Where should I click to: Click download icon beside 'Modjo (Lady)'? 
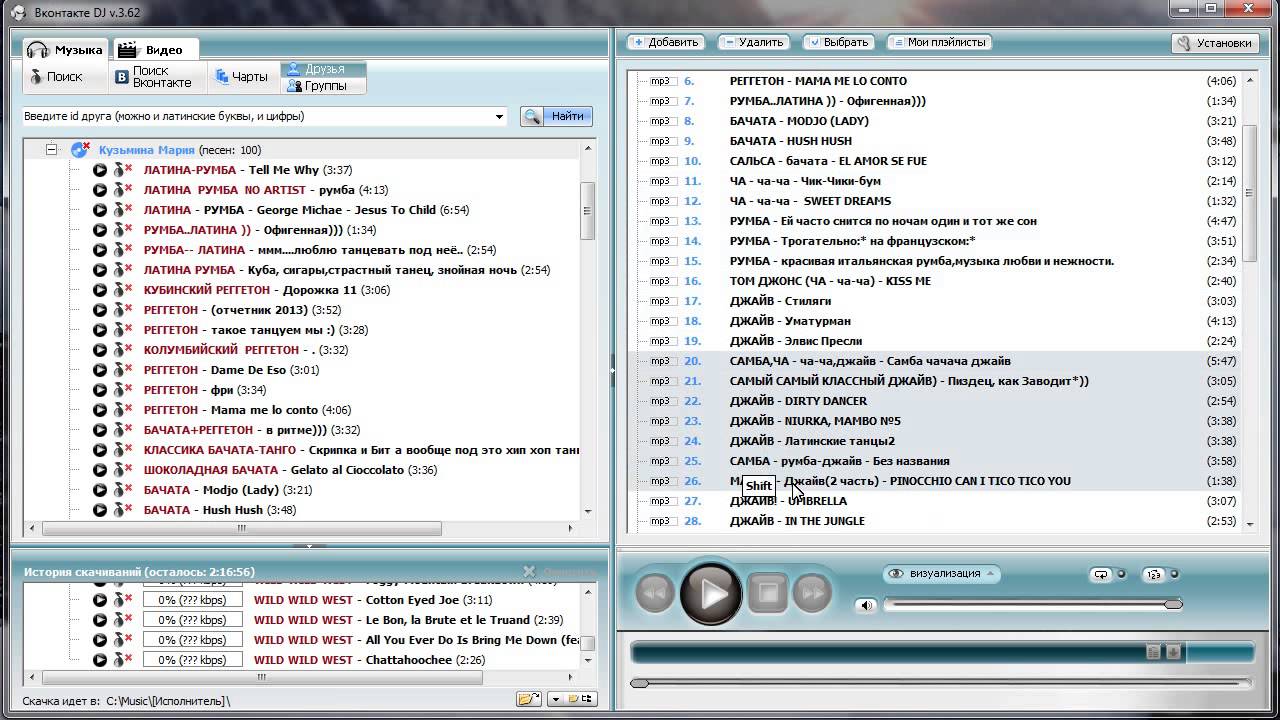tap(122, 490)
